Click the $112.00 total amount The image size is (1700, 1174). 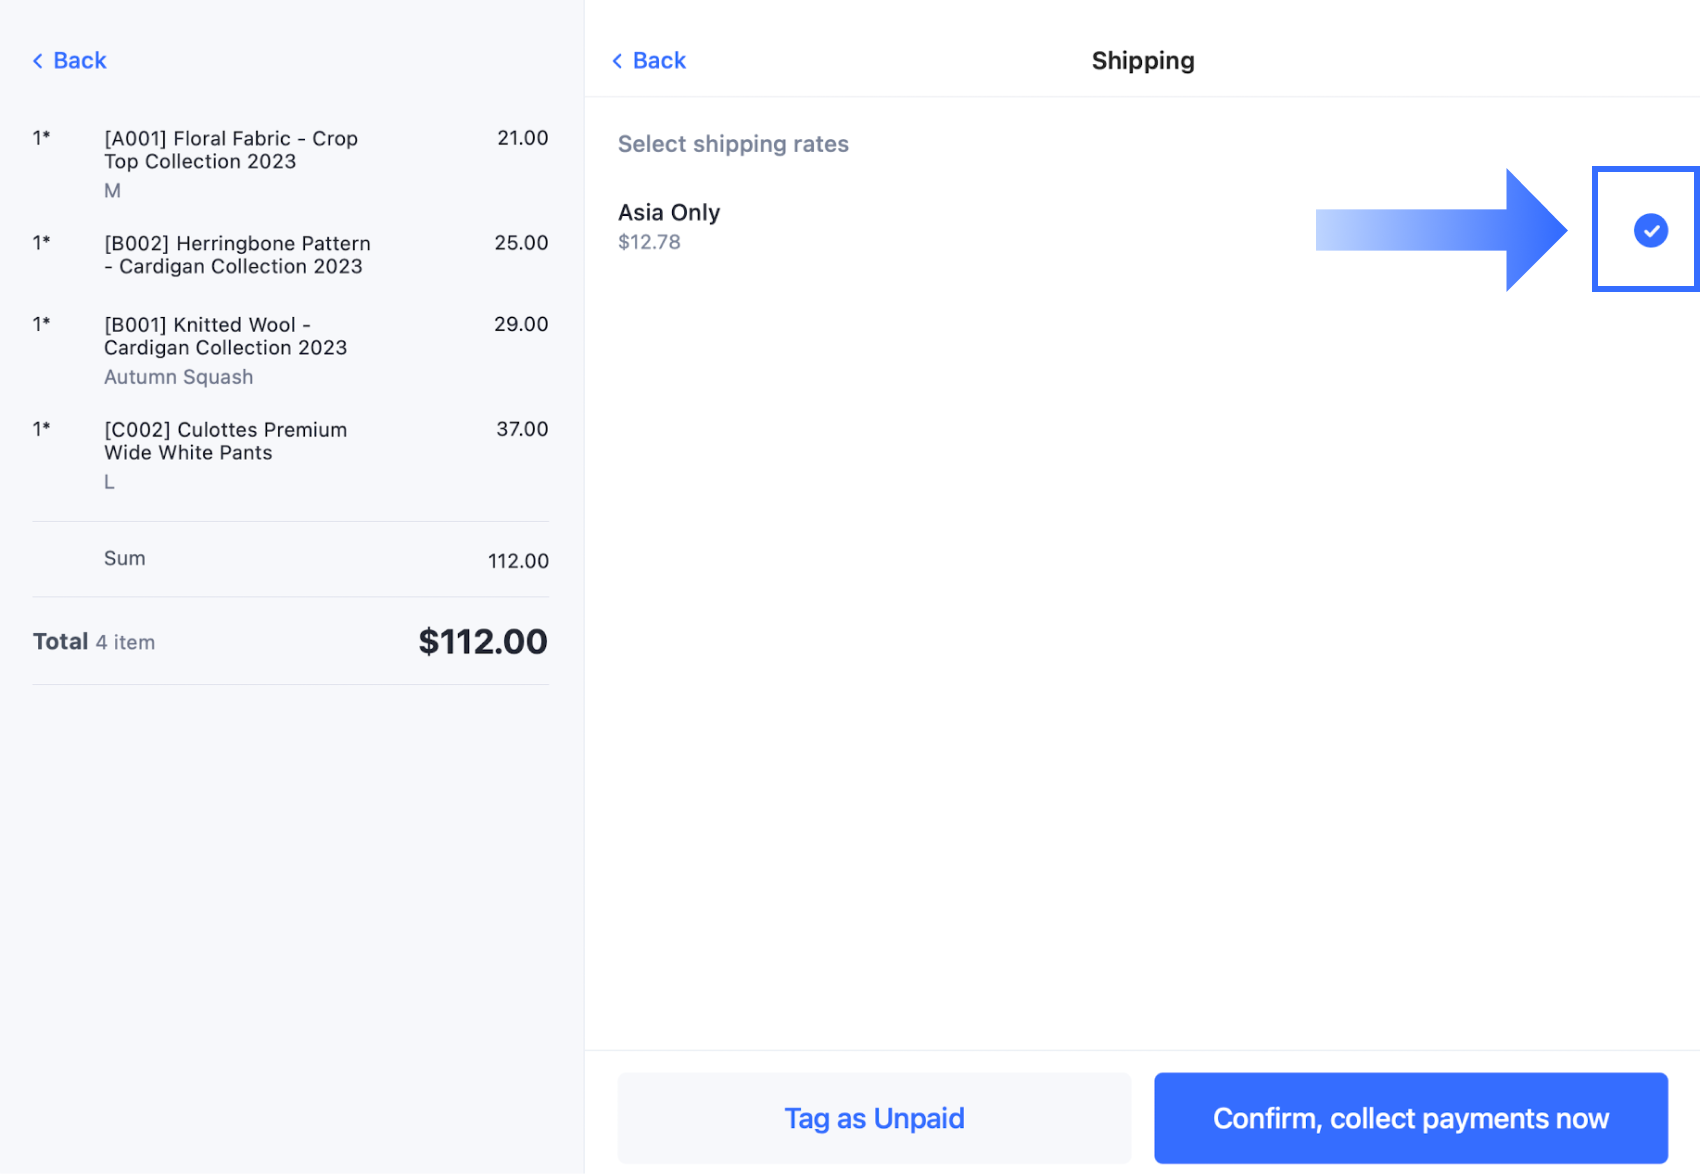(x=482, y=642)
